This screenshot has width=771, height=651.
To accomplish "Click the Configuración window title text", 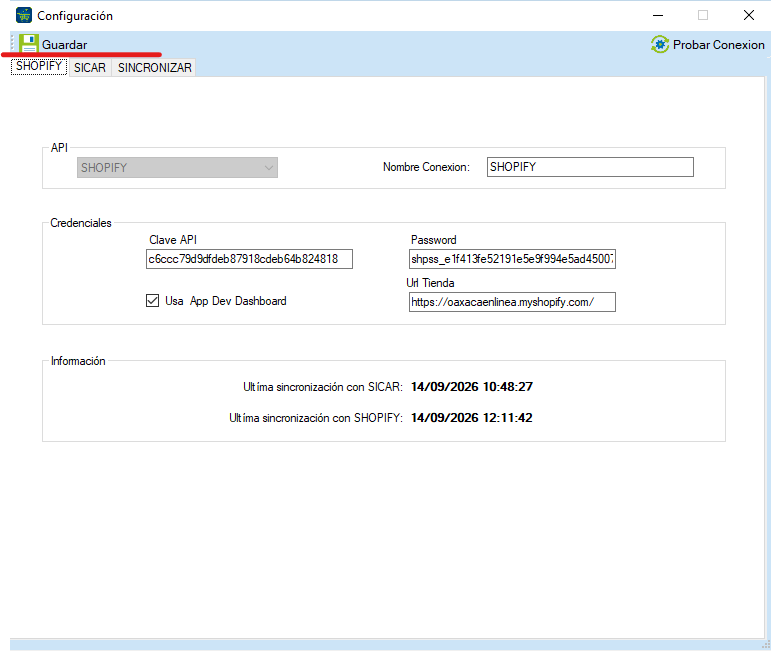I will pyautogui.click(x=75, y=16).
